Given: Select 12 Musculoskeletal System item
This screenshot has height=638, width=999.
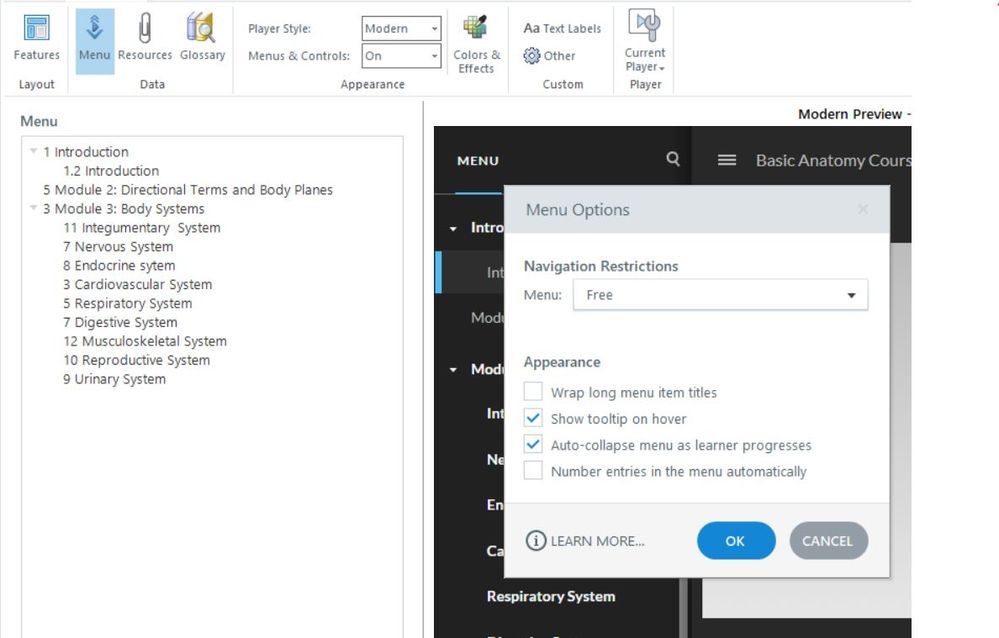Looking at the screenshot, I should 145,341.
